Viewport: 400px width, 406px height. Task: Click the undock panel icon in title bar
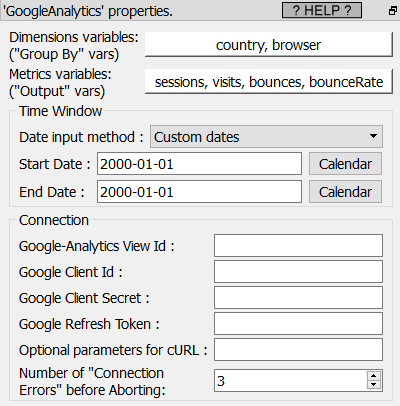click(x=393, y=11)
